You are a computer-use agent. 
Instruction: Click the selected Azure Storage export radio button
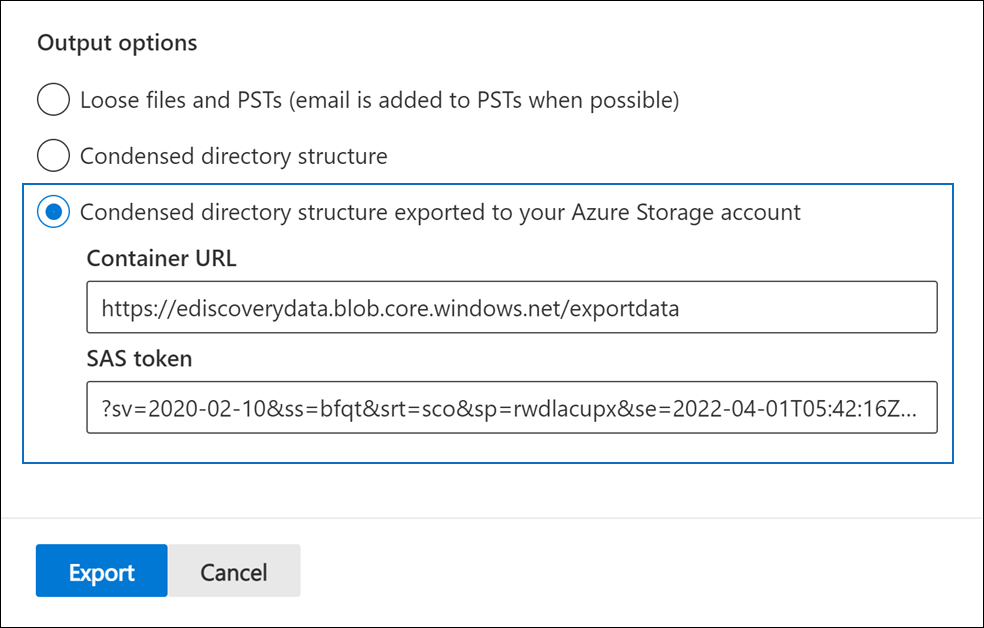pos(53,212)
